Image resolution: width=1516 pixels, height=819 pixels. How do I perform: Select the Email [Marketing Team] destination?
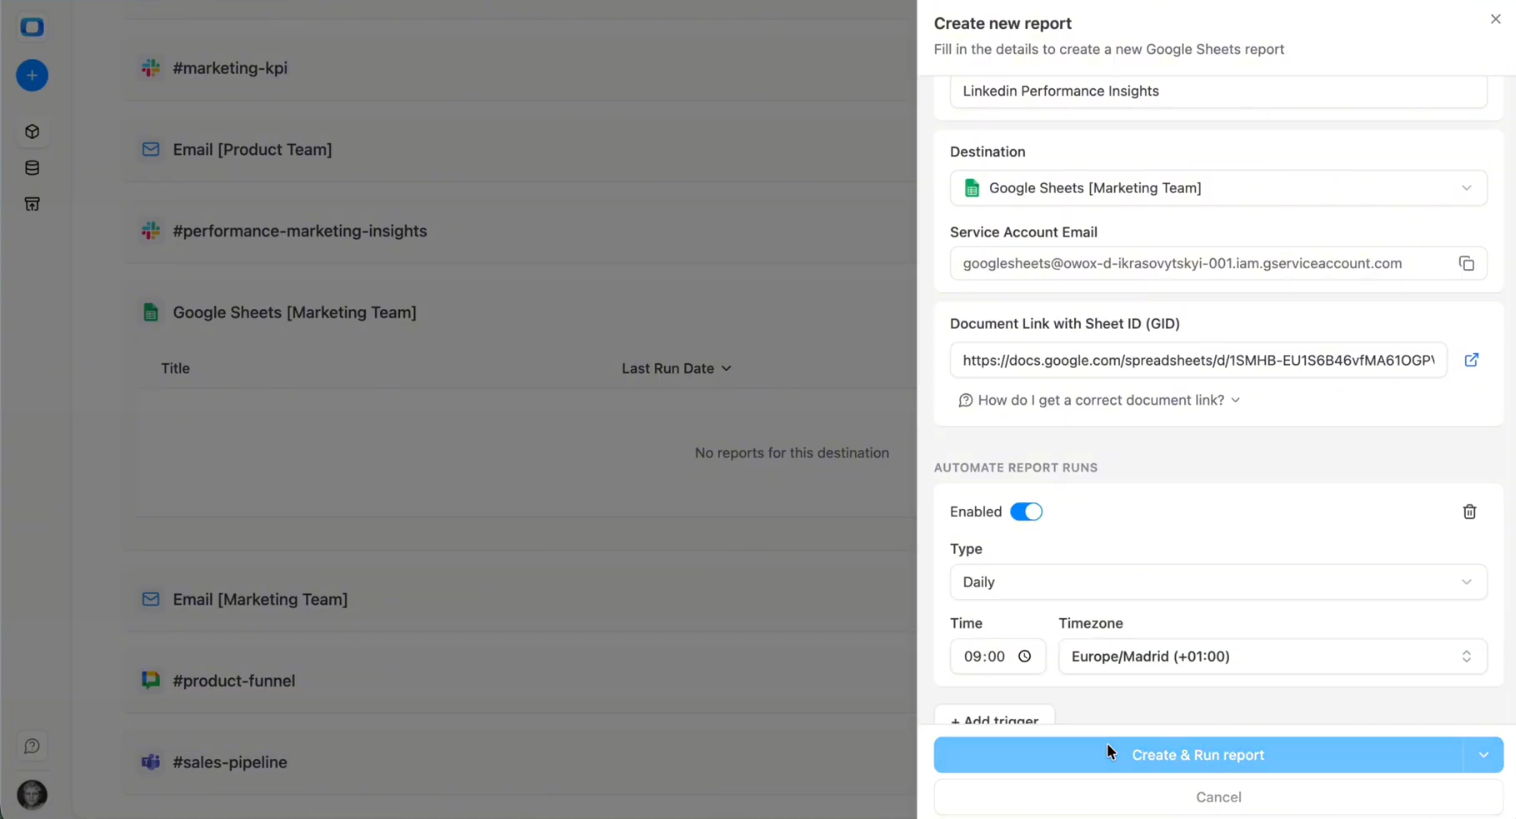coord(260,599)
